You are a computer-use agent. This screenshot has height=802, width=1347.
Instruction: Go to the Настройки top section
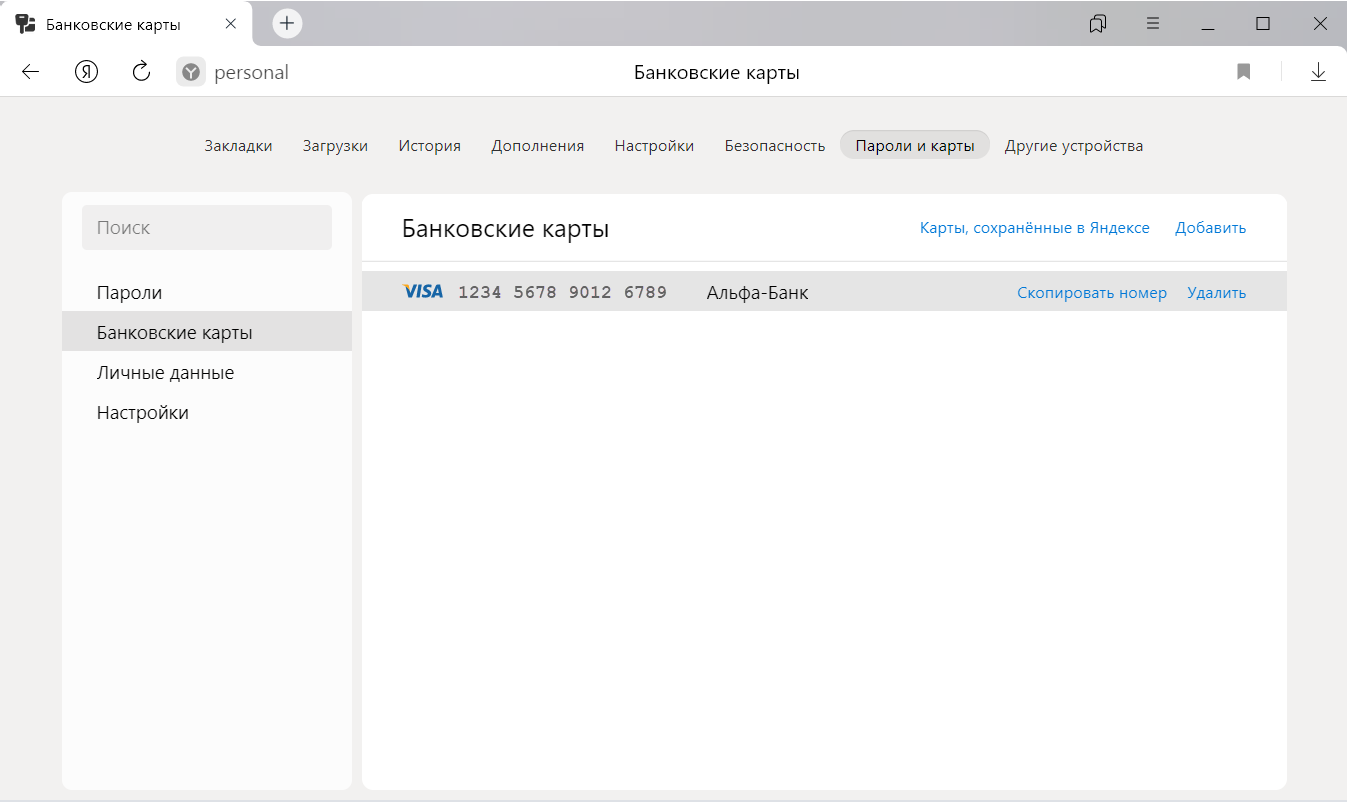coord(654,145)
